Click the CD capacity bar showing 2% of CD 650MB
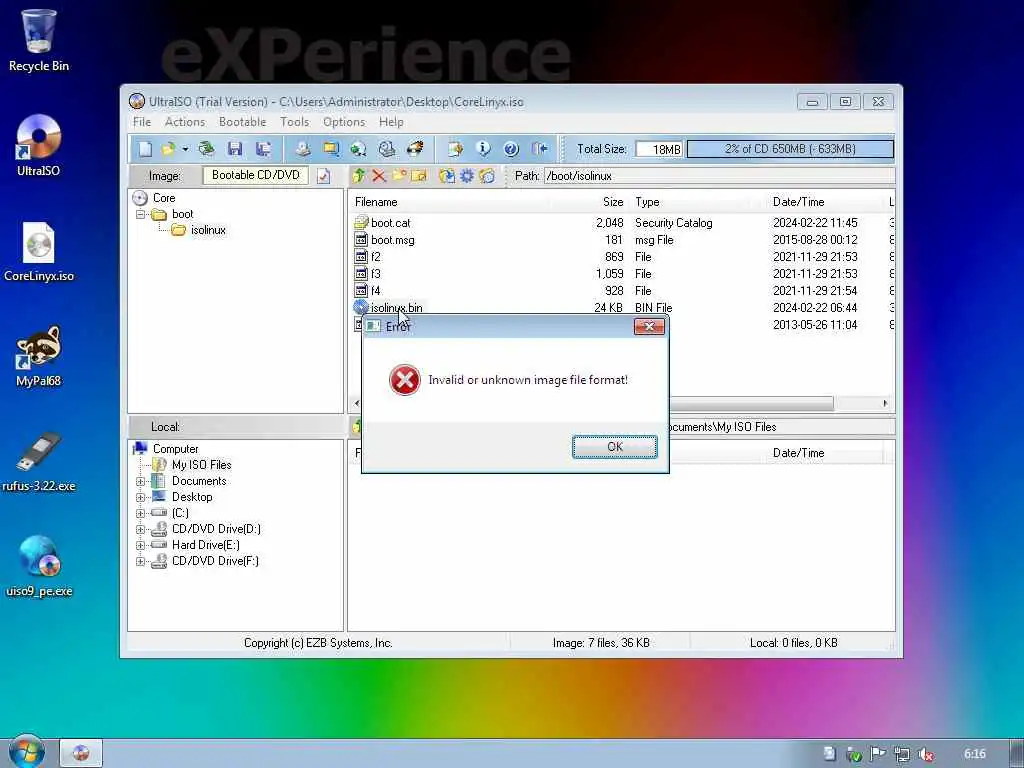1024x768 pixels. [790, 149]
